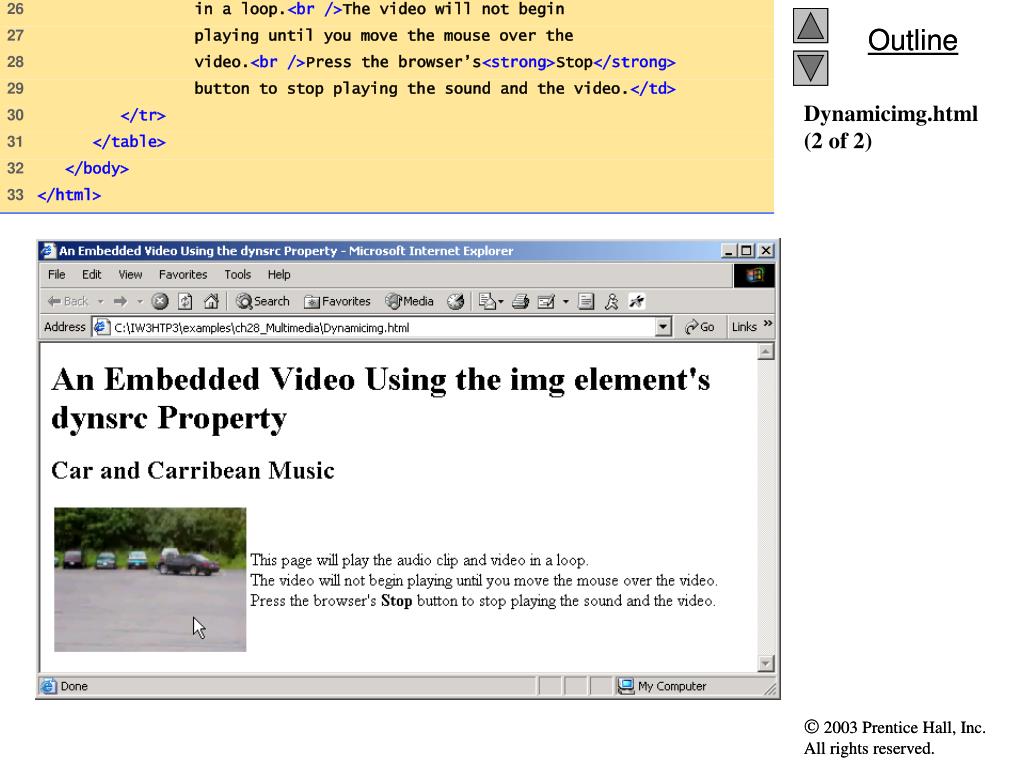This screenshot has height=768, width=1024.
Task: Open the View menu
Action: [x=130, y=275]
